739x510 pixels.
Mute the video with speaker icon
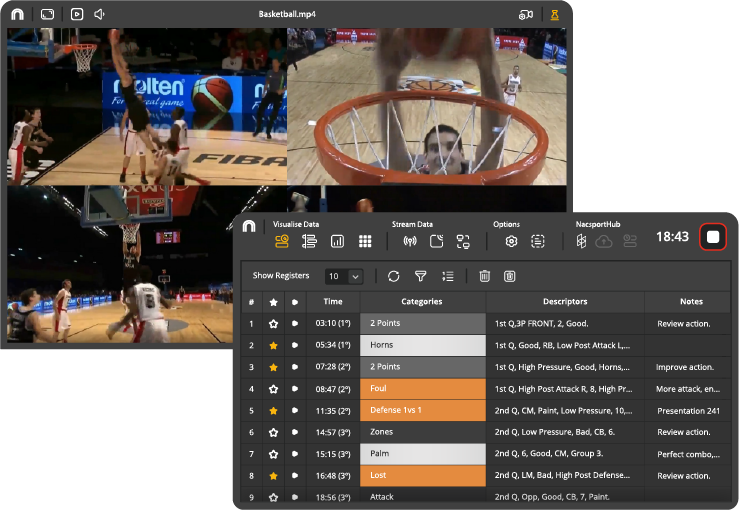100,15
